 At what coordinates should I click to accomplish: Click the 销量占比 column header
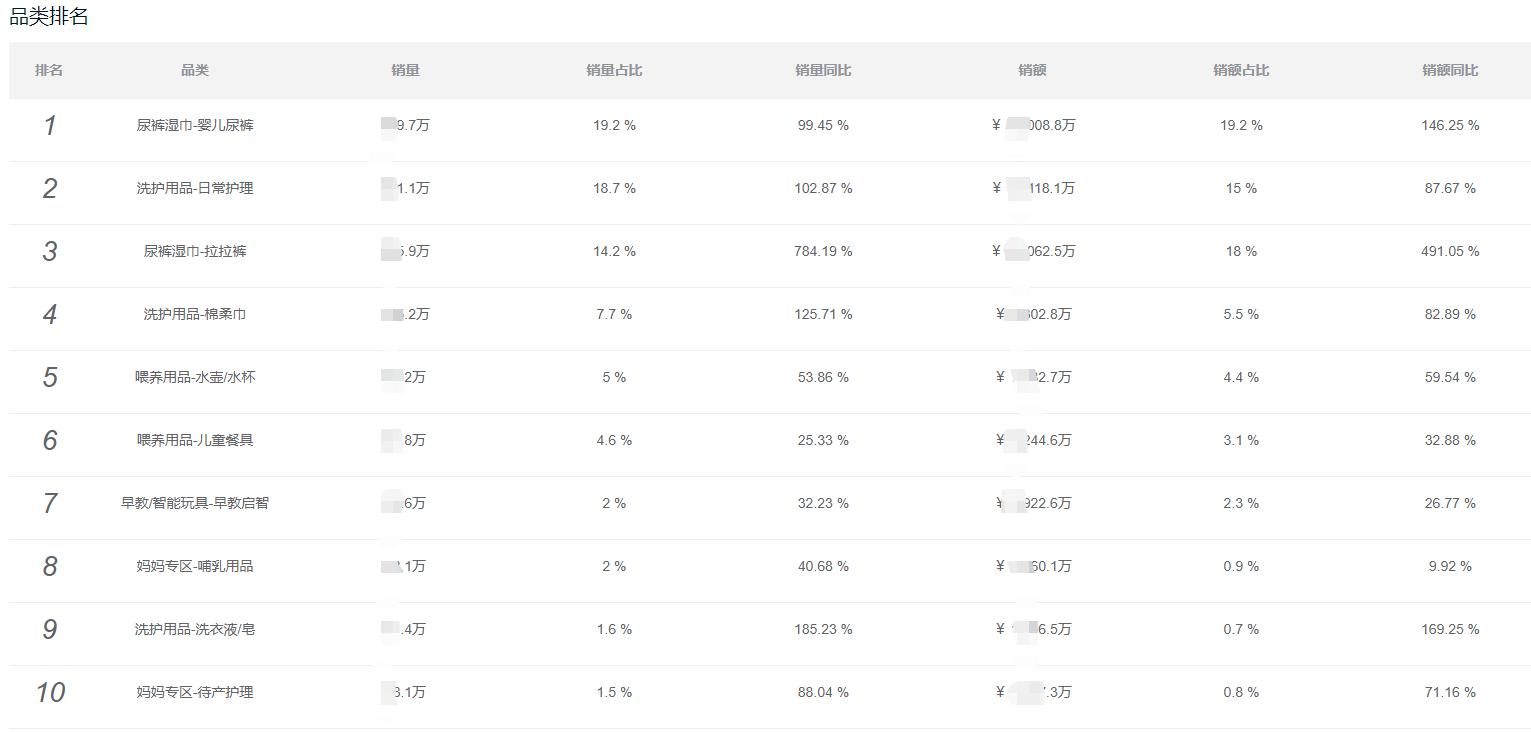point(614,70)
